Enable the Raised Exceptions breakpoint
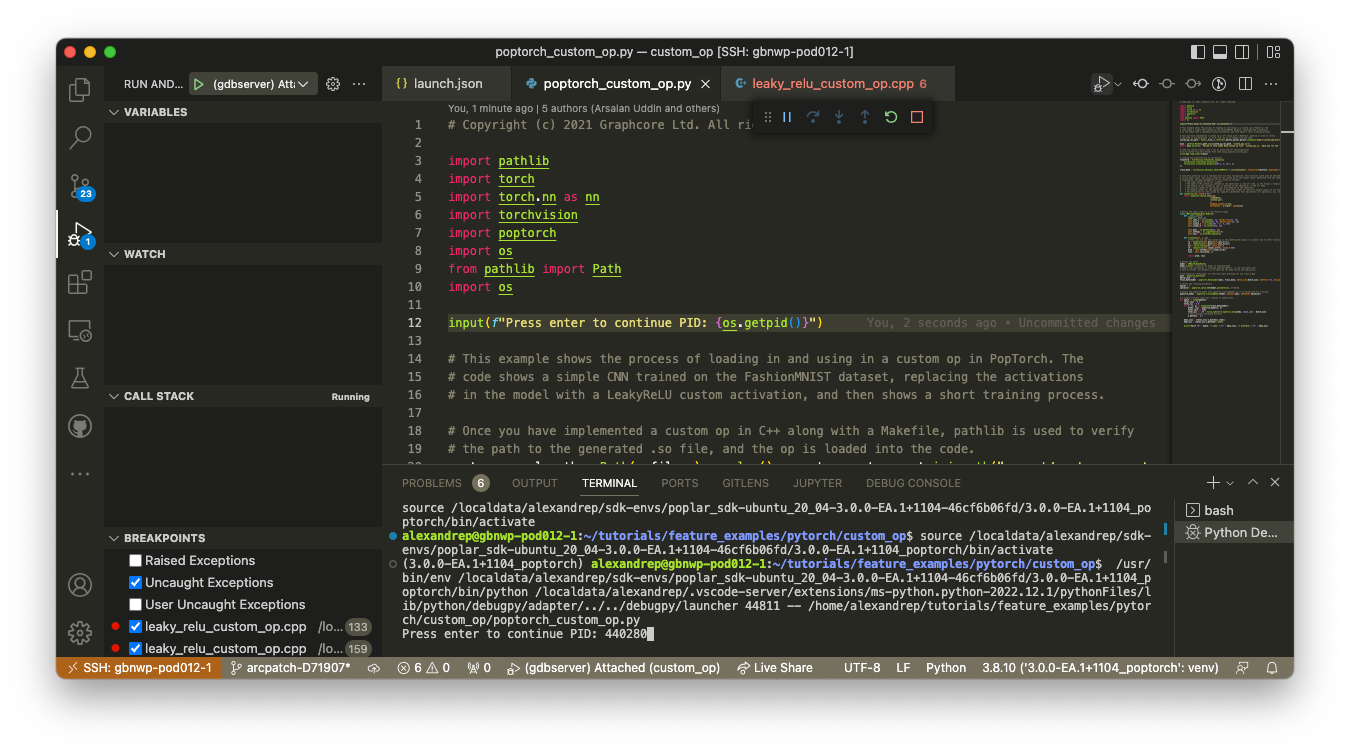 click(135, 560)
